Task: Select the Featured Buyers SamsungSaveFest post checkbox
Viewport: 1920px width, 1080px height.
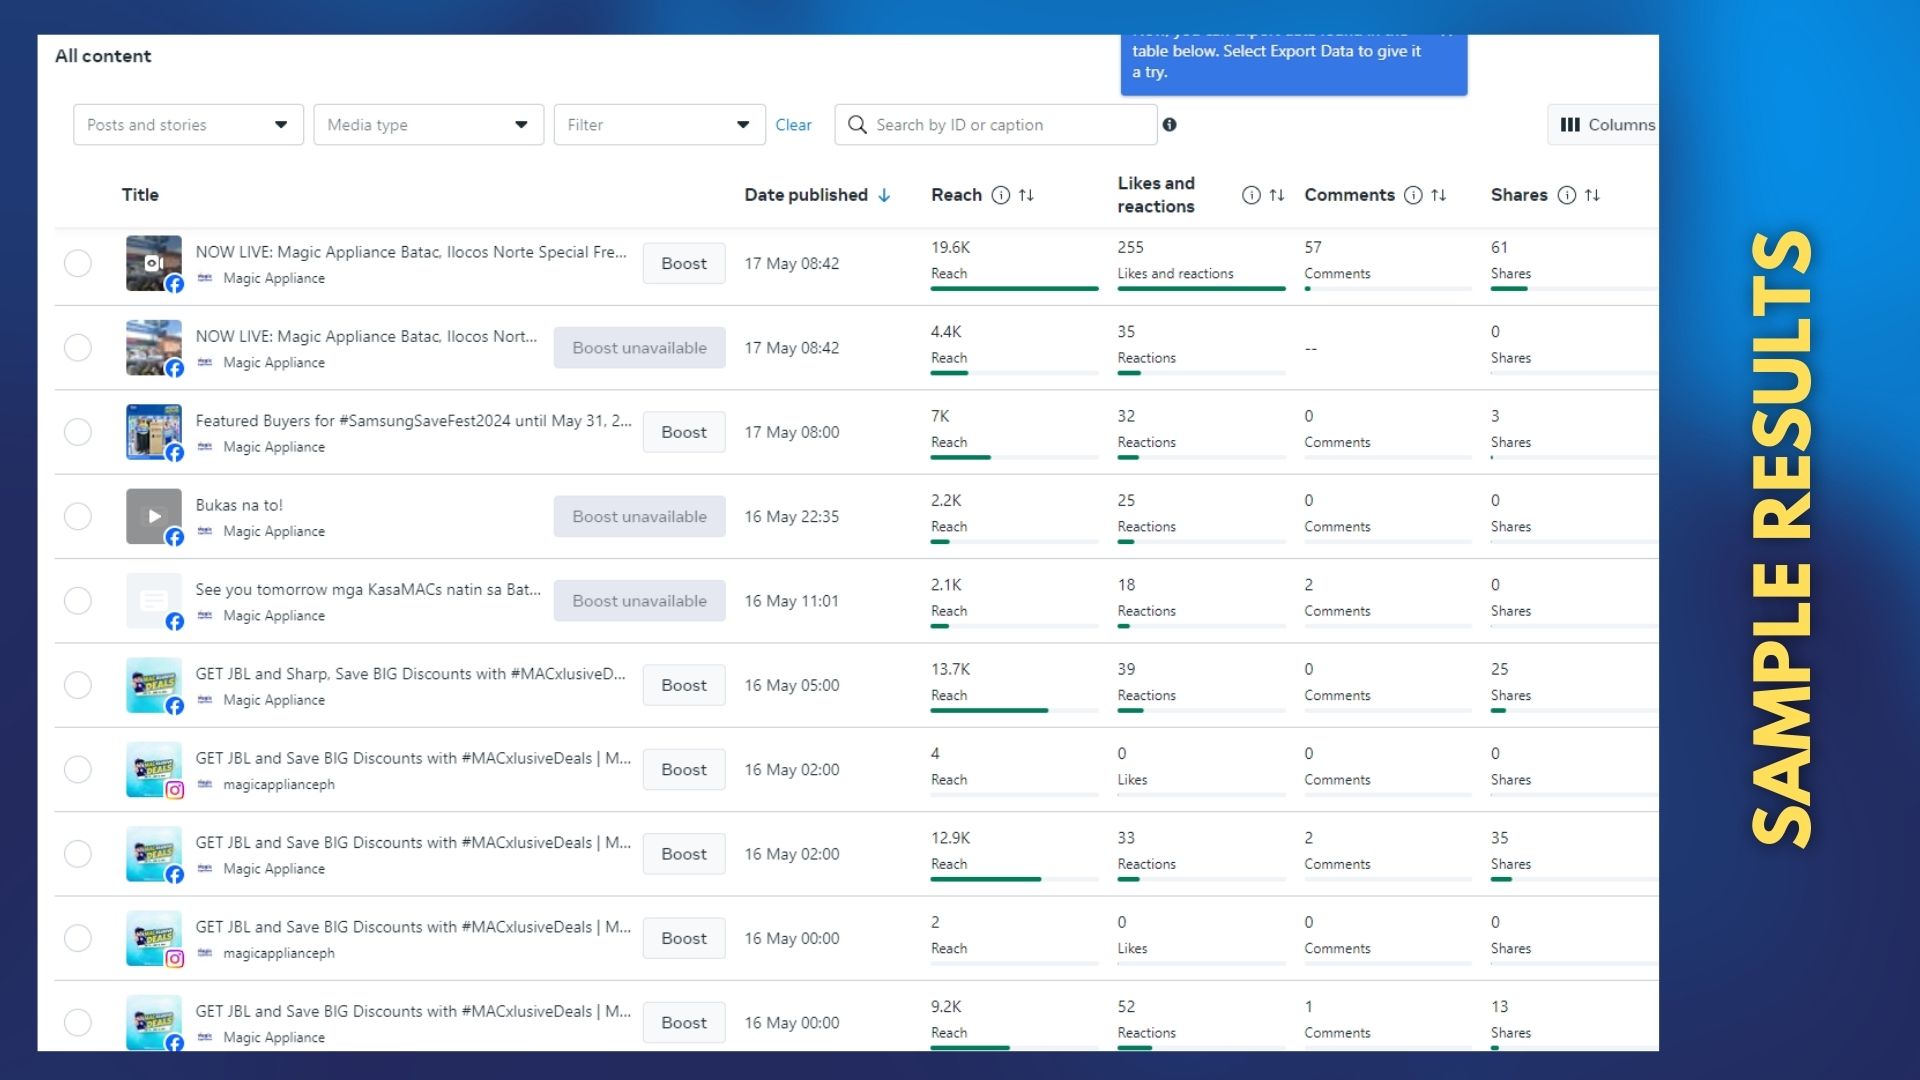Action: (78, 432)
